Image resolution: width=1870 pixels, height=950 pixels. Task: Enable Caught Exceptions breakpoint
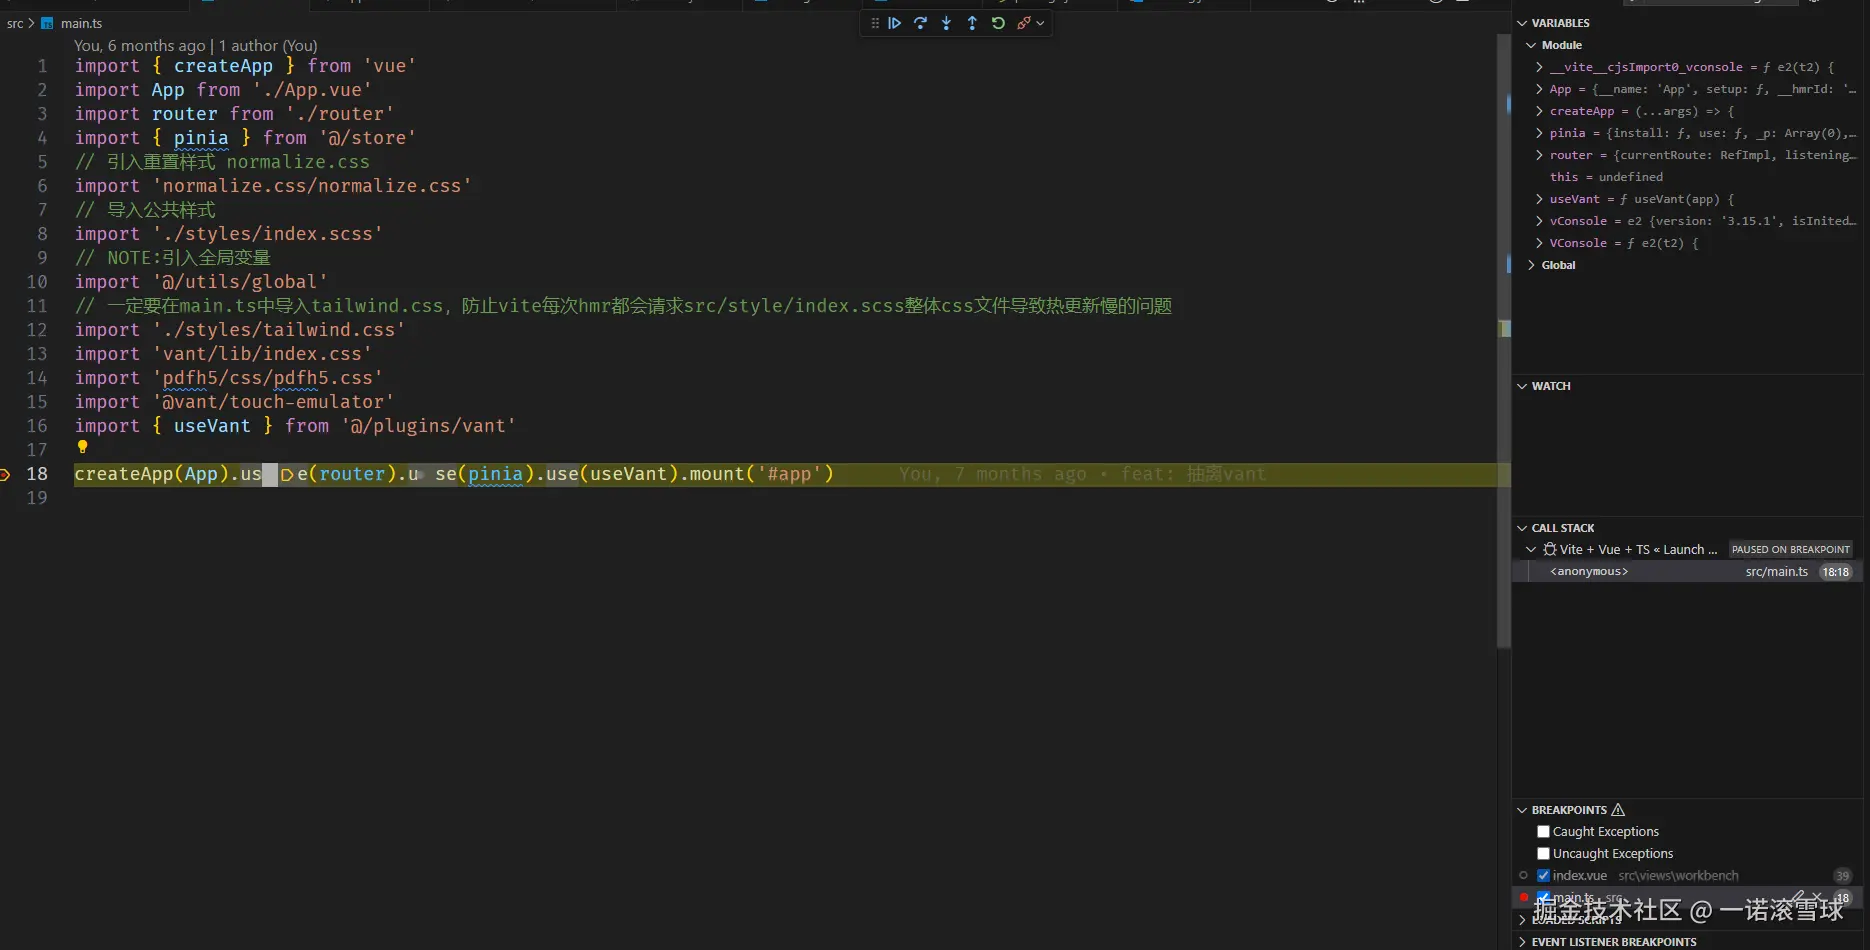click(1543, 831)
